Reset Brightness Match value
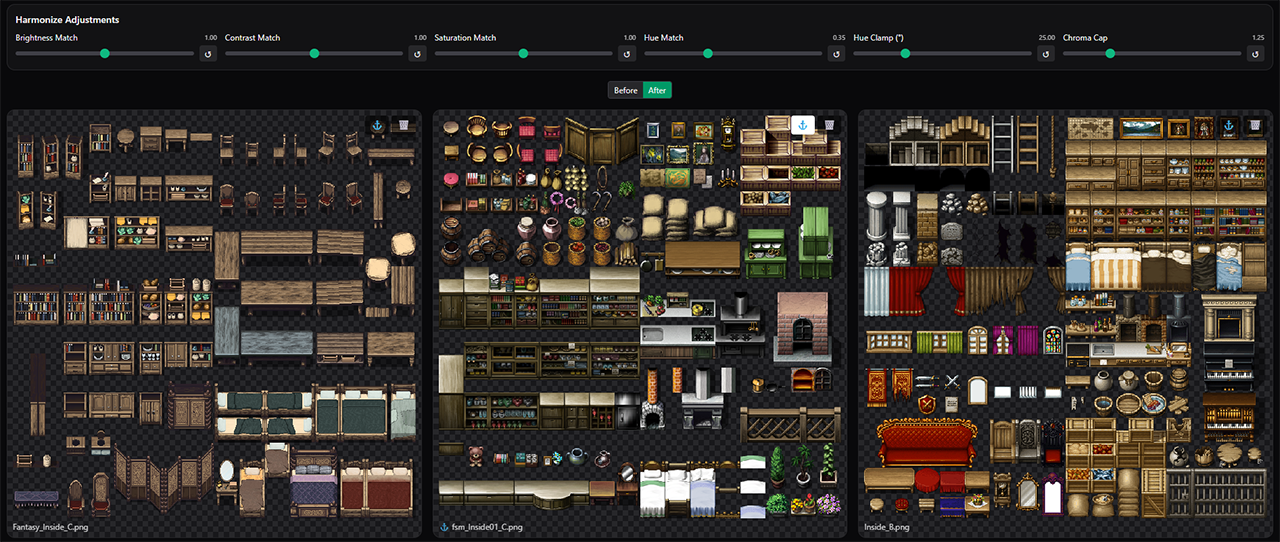Screen dimensions: 1280x542 (x=209, y=53)
